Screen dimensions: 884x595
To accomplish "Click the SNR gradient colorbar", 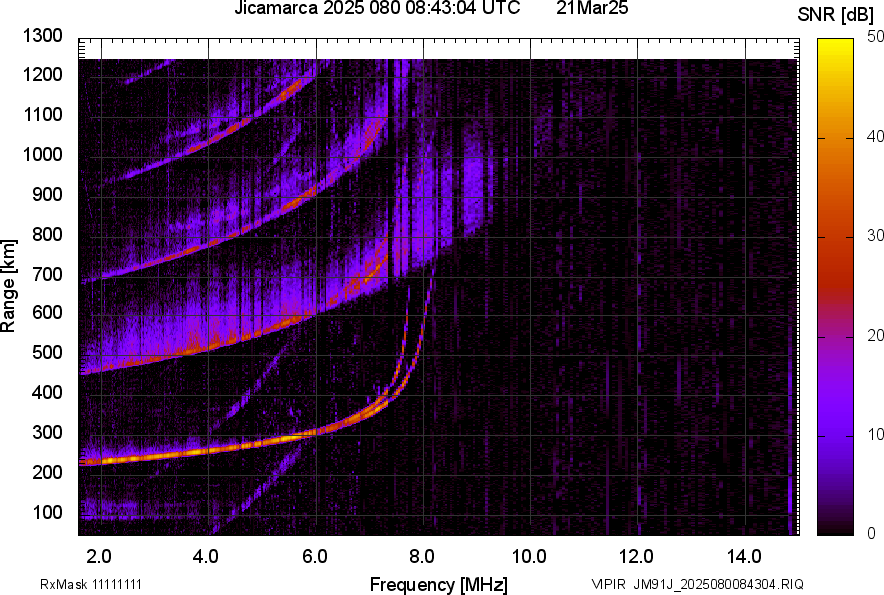I will [x=835, y=287].
